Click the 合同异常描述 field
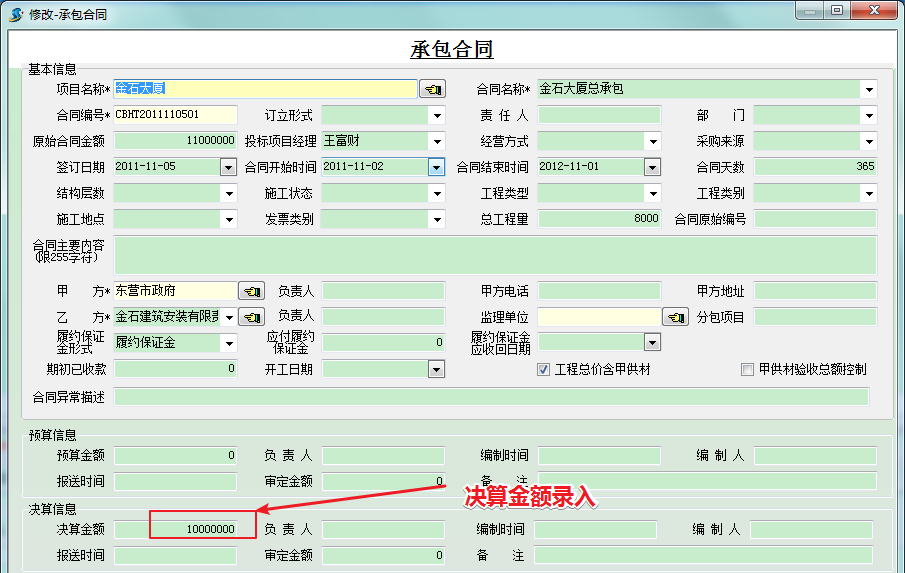Screen dimensions: 905x573 [x=491, y=397]
